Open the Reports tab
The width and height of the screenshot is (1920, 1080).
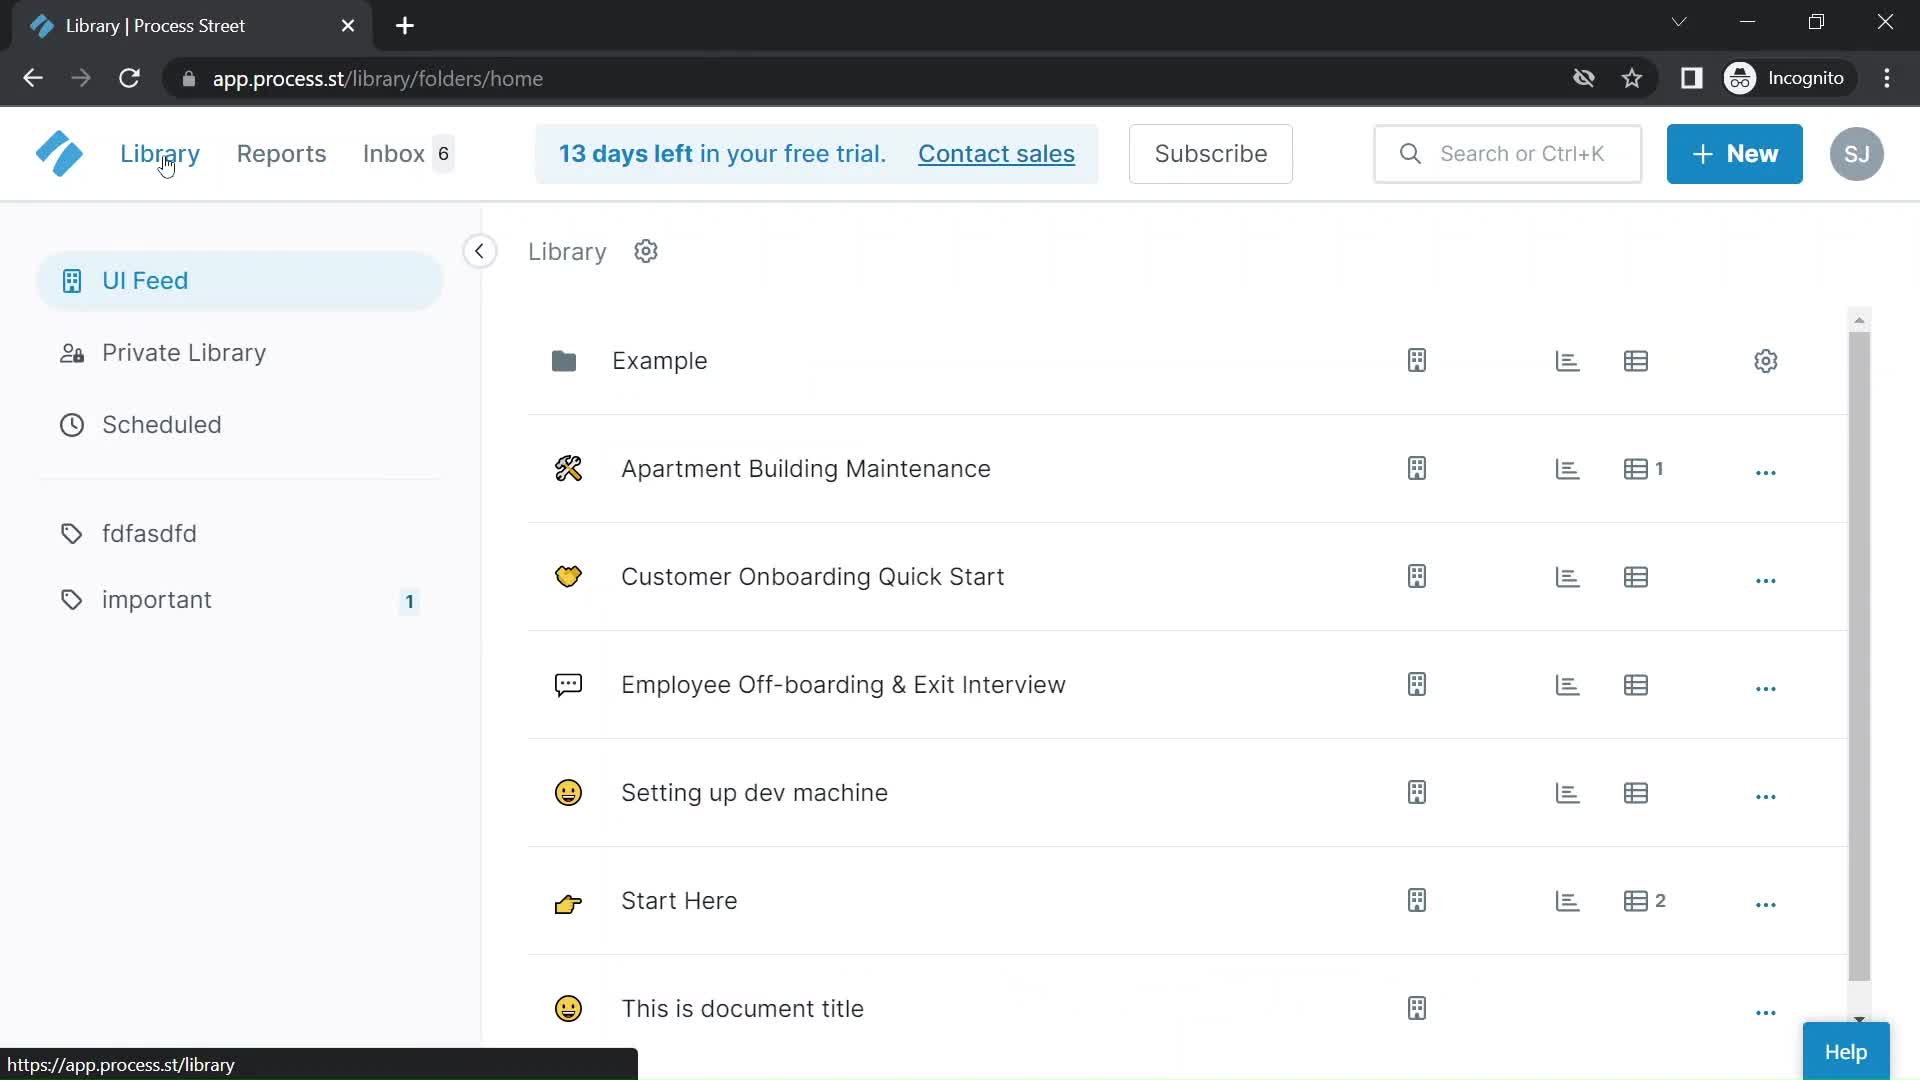[x=280, y=153]
